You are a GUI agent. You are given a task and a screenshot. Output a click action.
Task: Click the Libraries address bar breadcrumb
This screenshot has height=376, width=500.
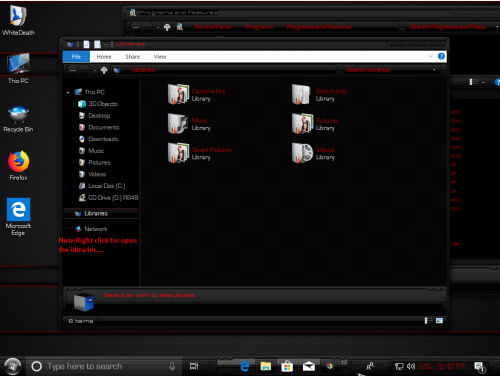(x=143, y=70)
